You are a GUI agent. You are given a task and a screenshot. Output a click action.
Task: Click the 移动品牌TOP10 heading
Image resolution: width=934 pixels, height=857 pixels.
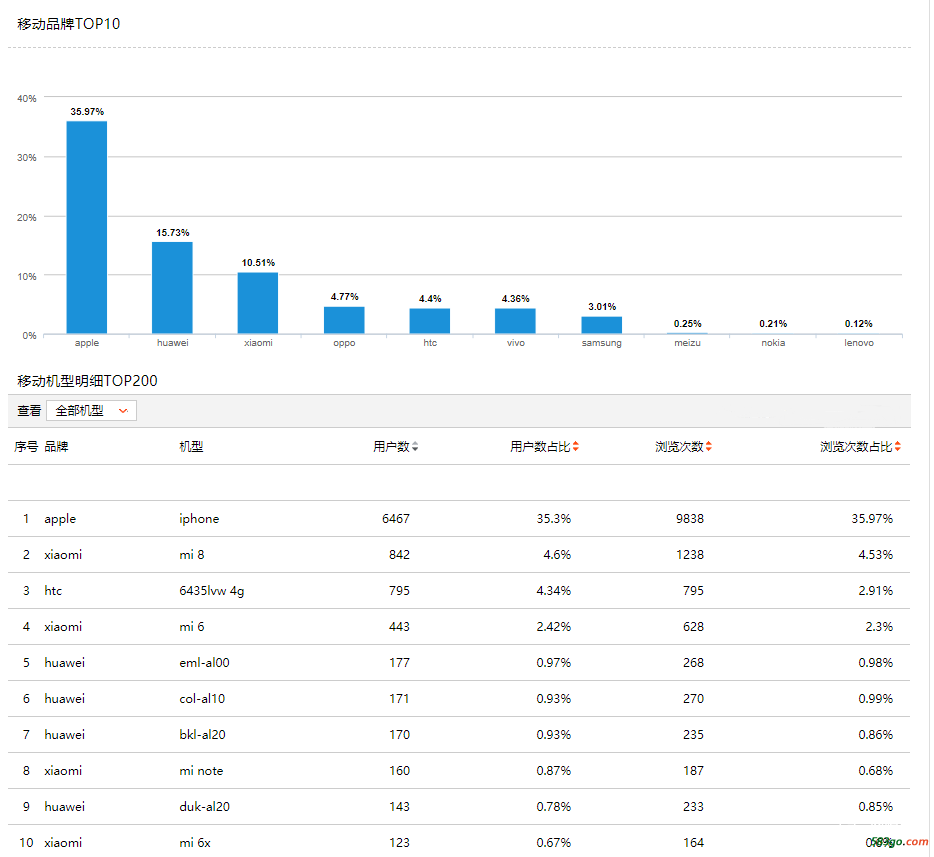(69, 24)
